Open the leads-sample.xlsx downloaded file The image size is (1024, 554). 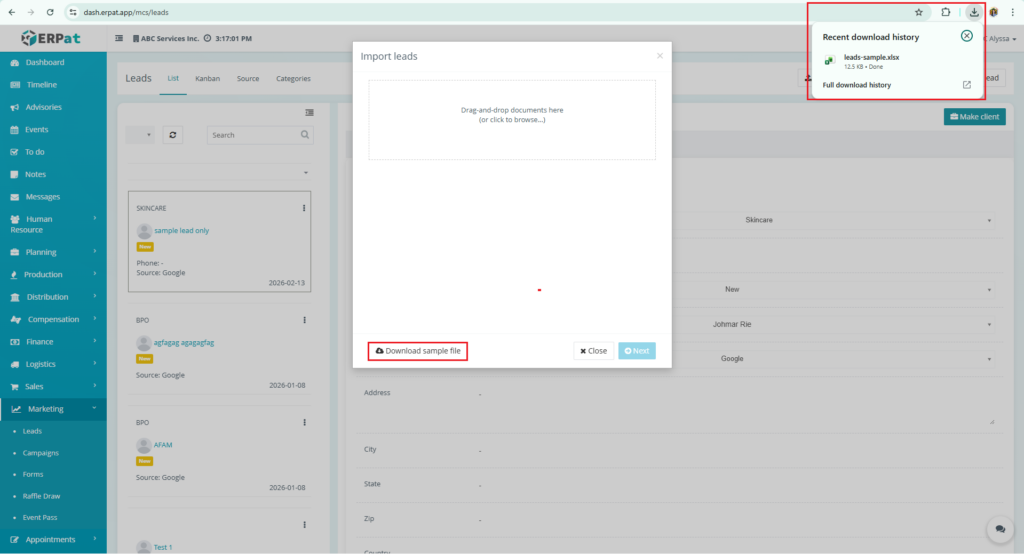[870, 57]
